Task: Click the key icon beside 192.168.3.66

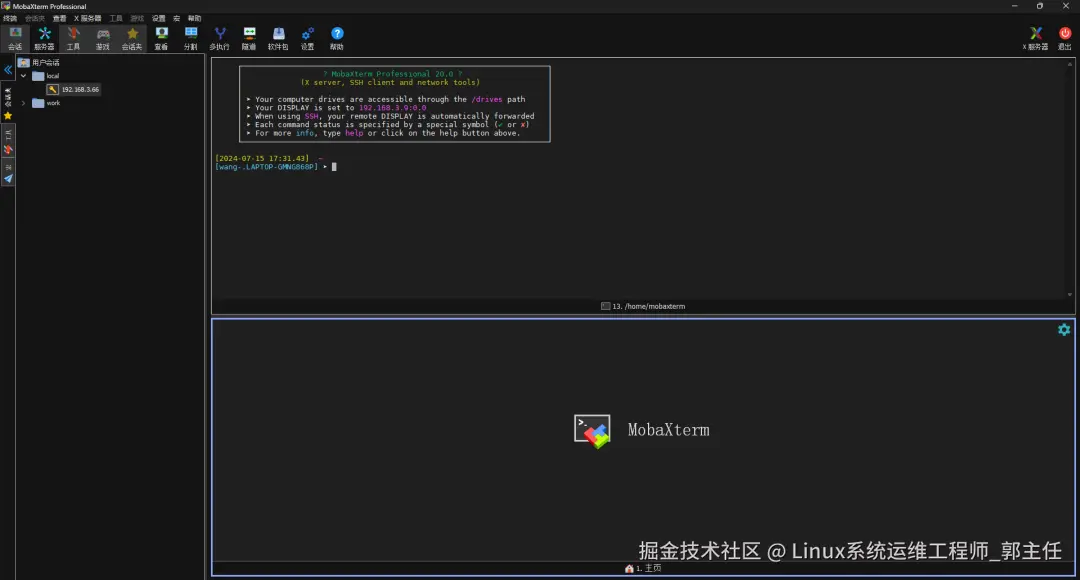Action: 52,90
